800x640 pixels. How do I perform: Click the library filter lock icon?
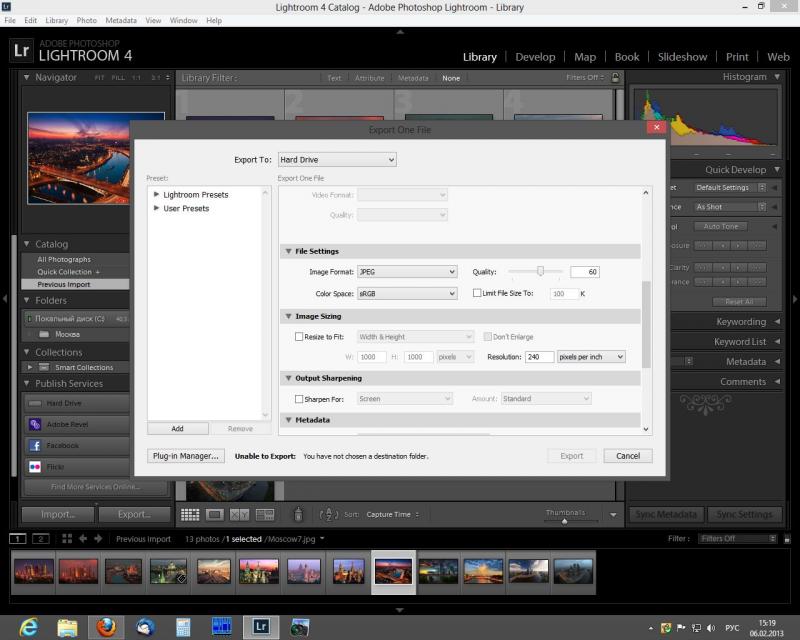pyautogui.click(x=615, y=78)
